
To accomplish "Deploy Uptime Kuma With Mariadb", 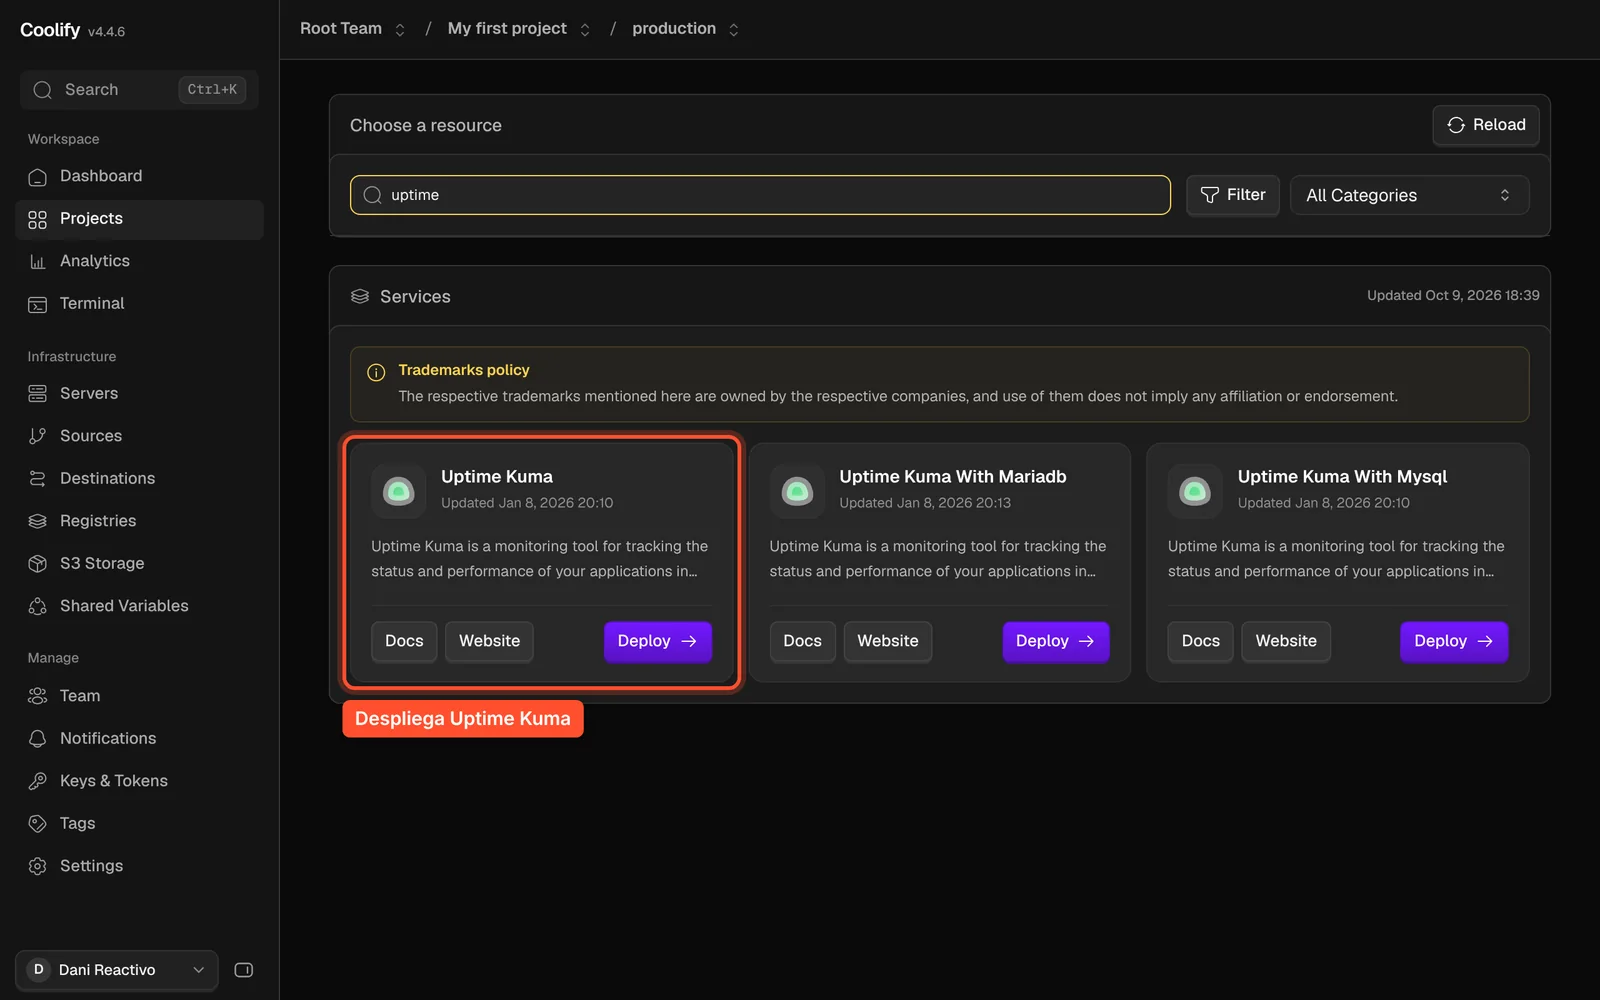I will [x=1056, y=641].
